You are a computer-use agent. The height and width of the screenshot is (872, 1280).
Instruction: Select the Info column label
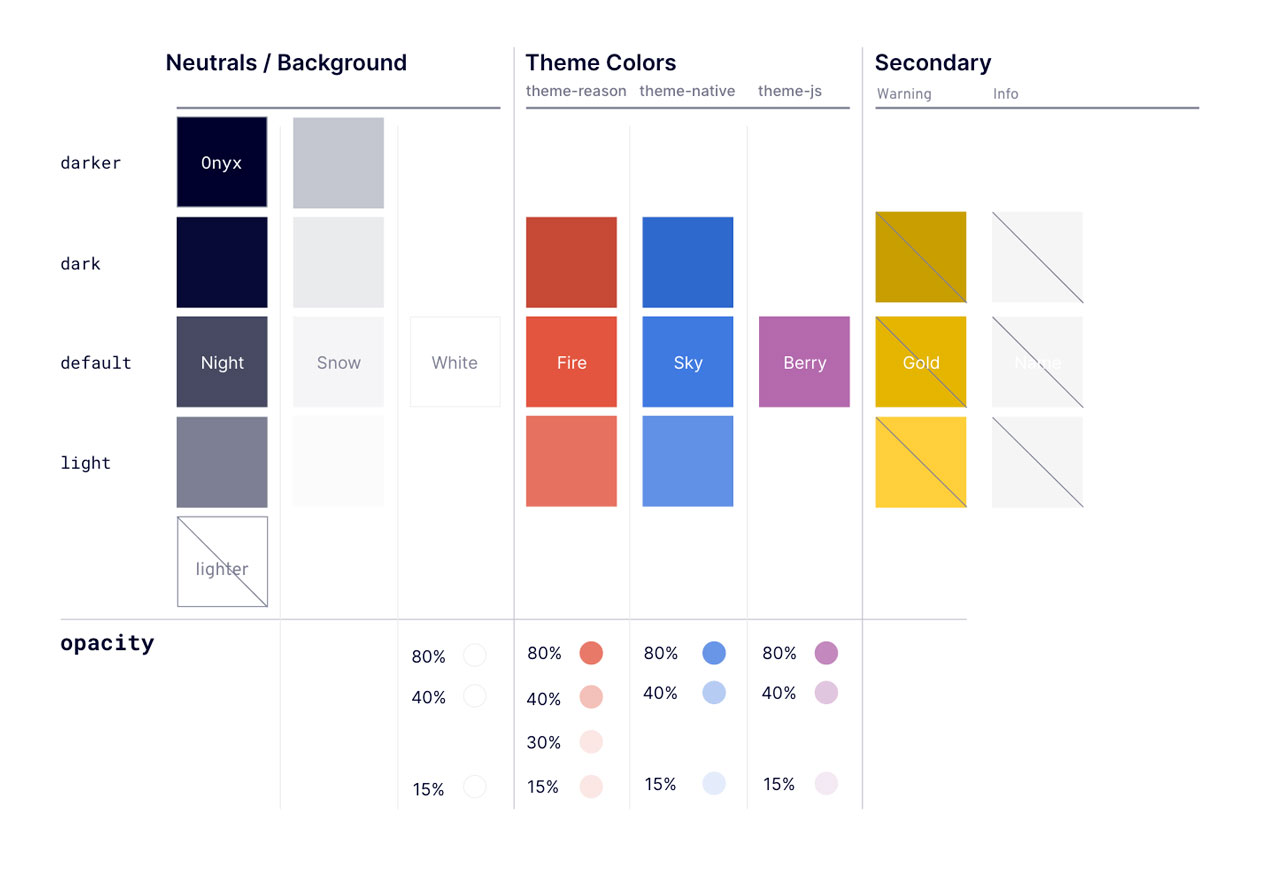(1005, 94)
